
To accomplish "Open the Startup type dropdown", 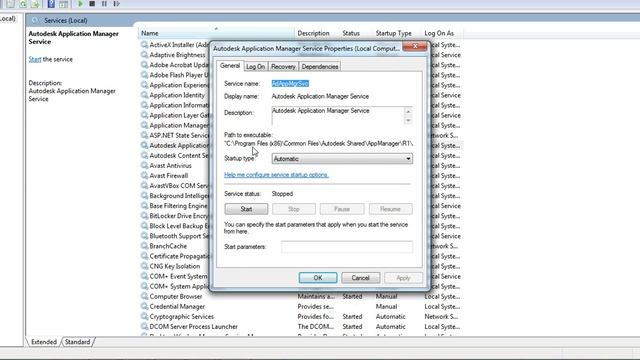I will pos(342,159).
